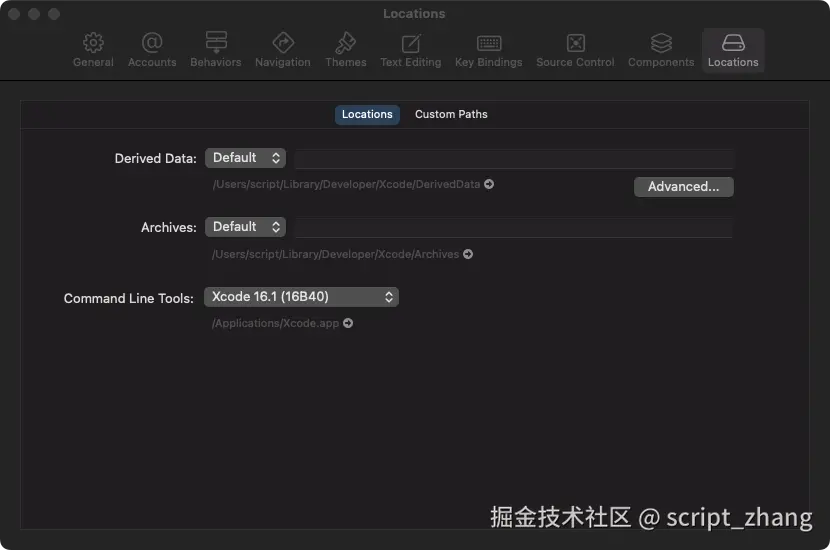Open the Source Control settings pane
830x550 pixels.
575,50
